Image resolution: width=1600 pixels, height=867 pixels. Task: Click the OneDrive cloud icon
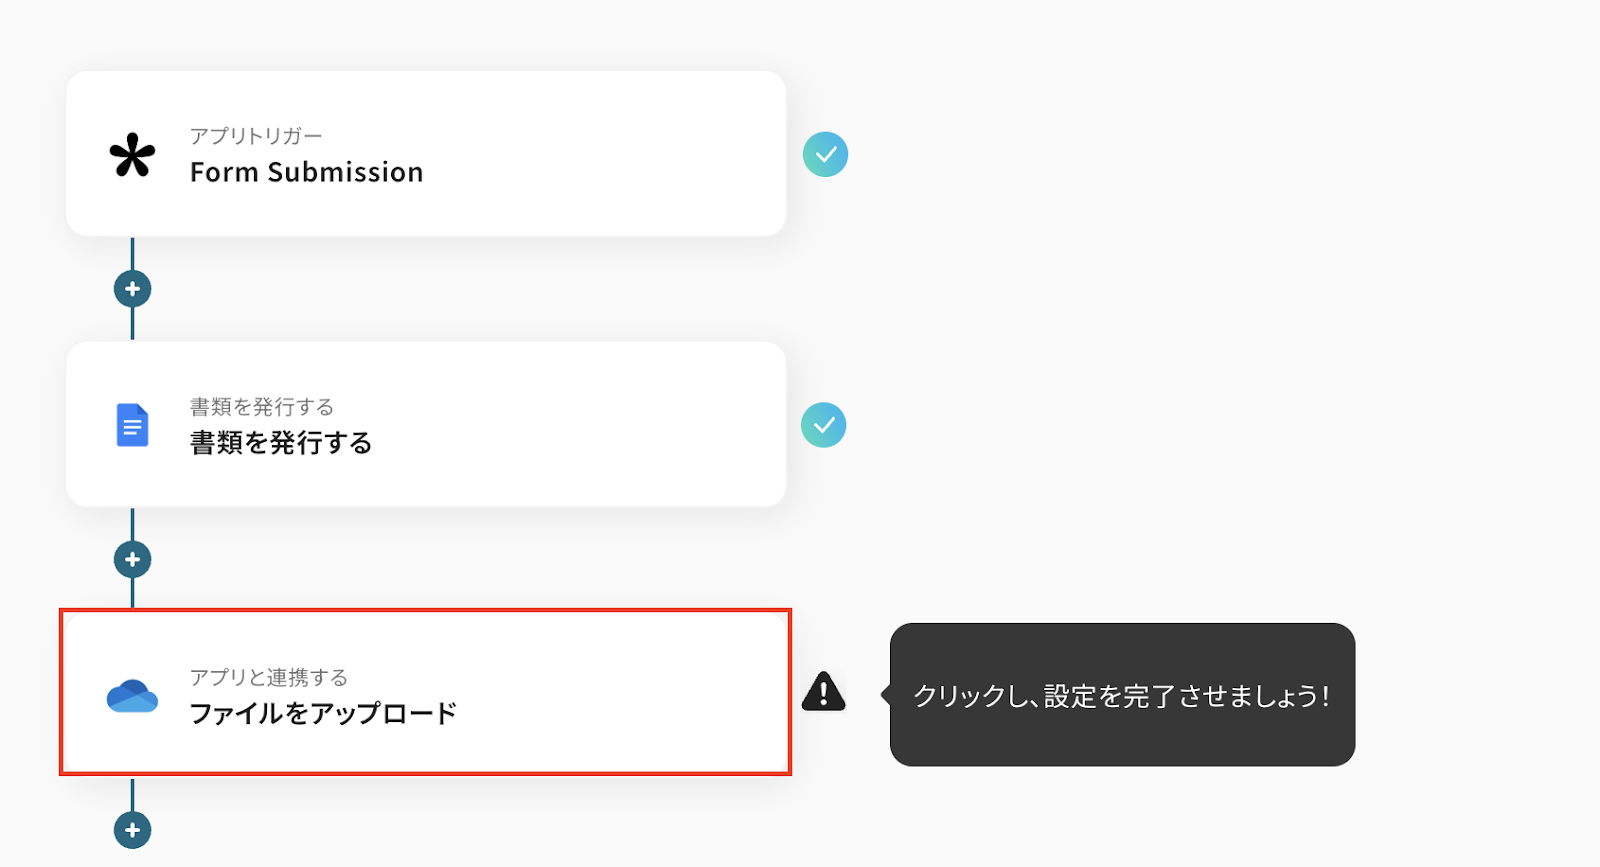tap(132, 696)
